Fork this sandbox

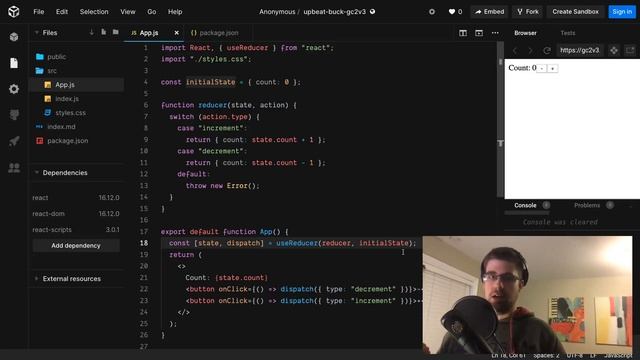point(528,12)
